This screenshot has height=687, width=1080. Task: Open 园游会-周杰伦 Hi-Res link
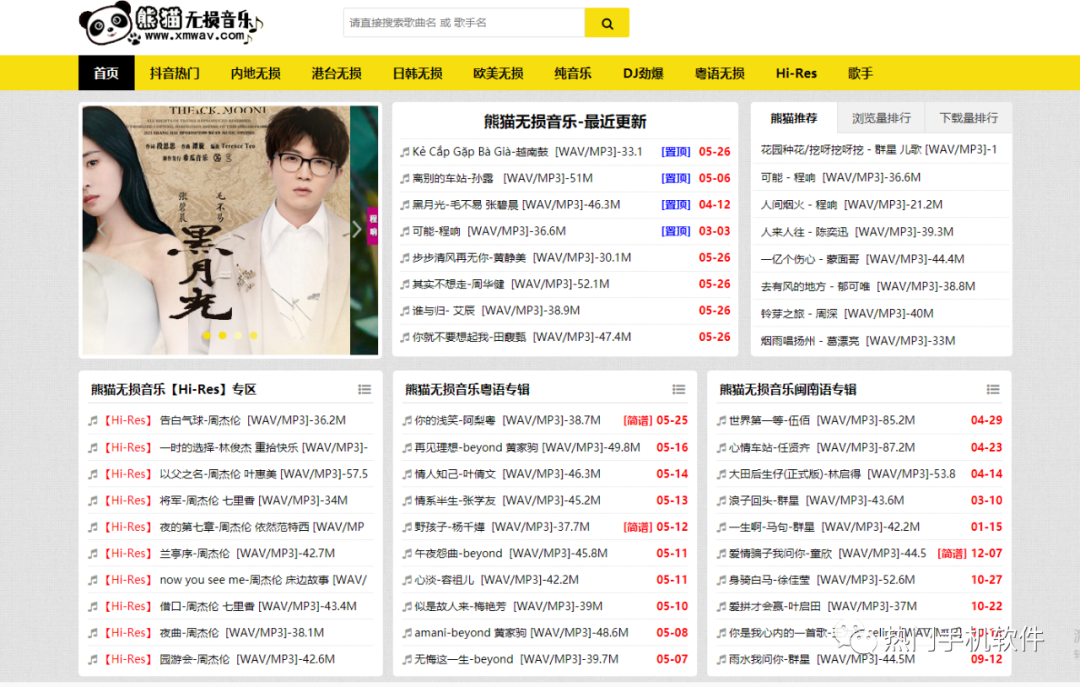pyautogui.click(x=247, y=659)
